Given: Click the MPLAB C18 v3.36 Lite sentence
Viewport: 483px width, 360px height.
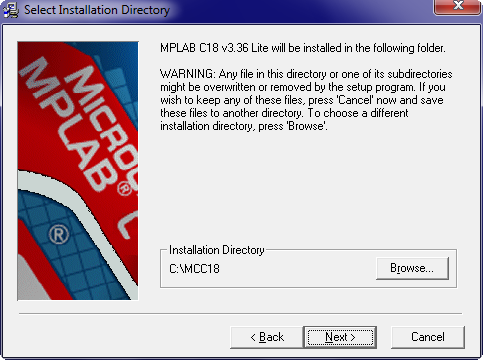Looking at the screenshot, I should [303, 48].
